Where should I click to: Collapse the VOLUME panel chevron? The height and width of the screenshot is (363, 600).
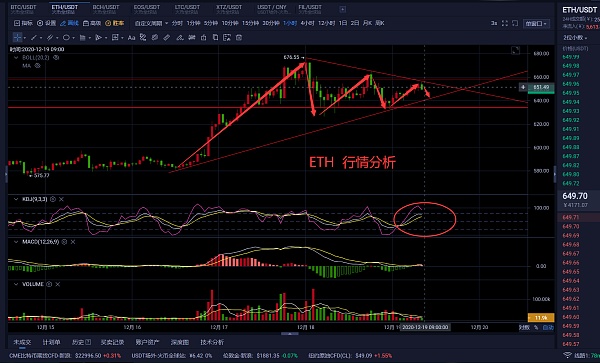pyautogui.click(x=16, y=284)
